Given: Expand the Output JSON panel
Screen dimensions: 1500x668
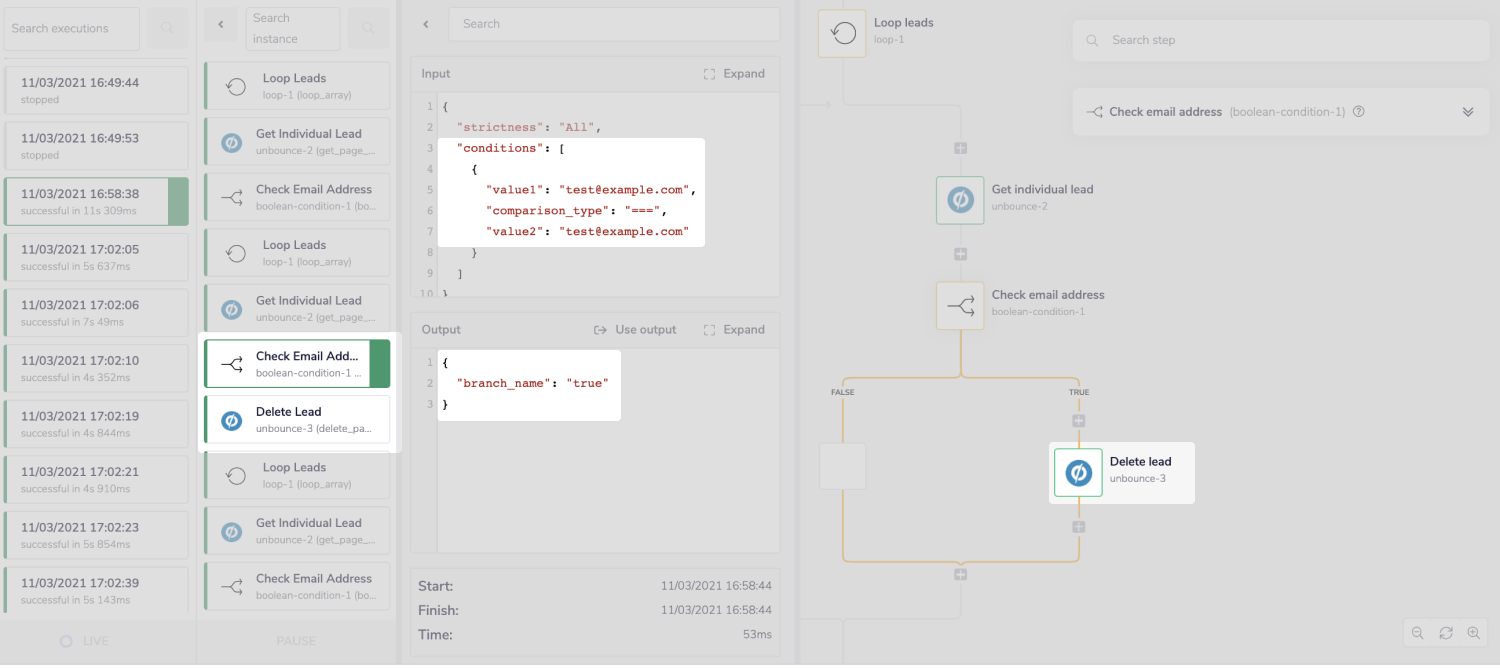Looking at the screenshot, I should [x=734, y=330].
